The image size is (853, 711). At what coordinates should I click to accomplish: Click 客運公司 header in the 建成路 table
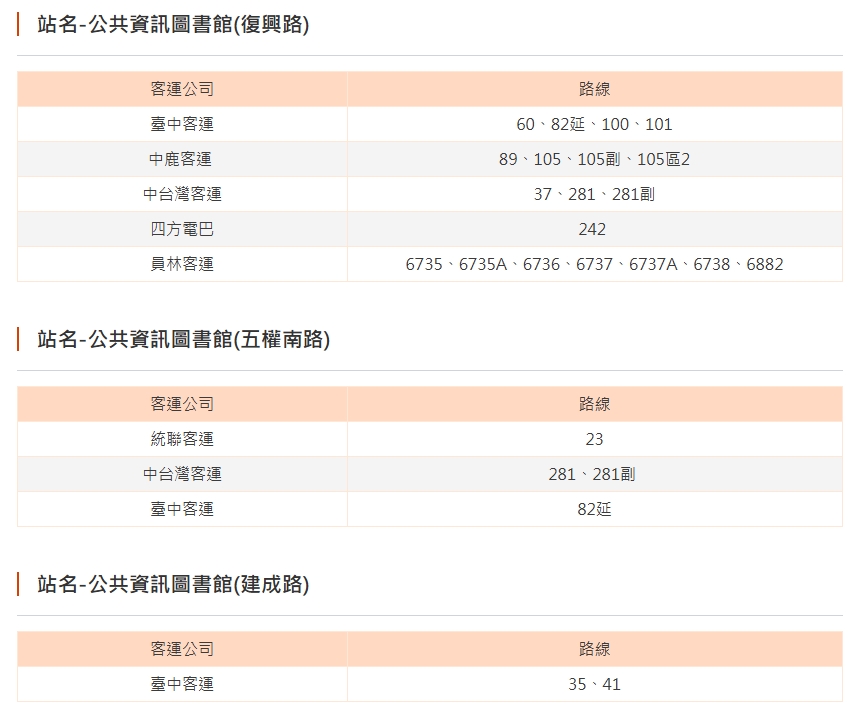(x=182, y=649)
